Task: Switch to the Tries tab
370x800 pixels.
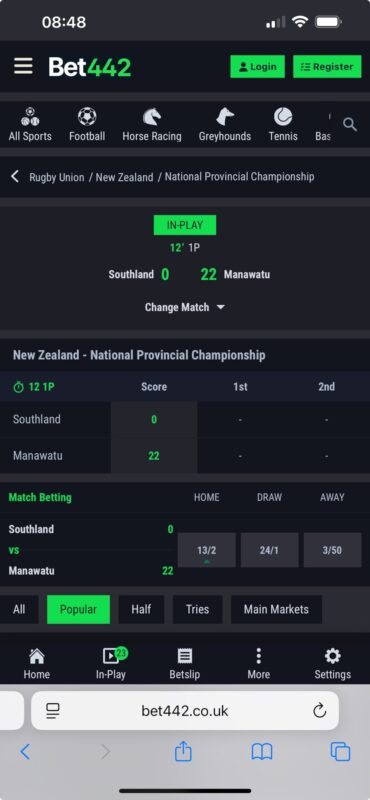Action: point(198,609)
